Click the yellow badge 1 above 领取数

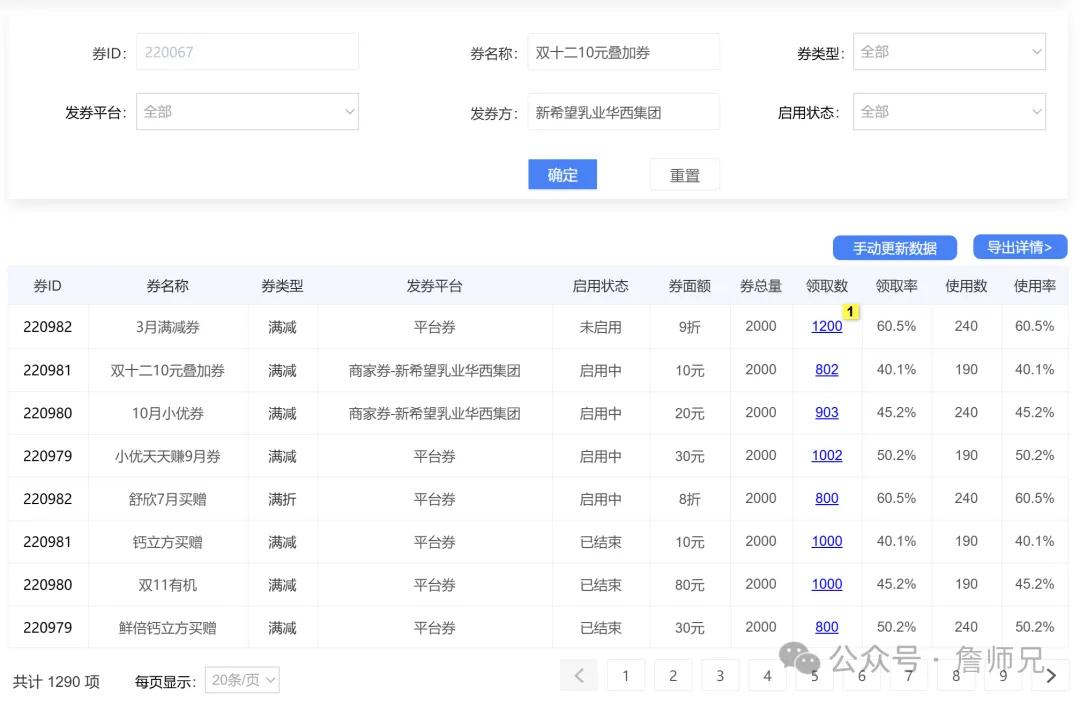point(849,311)
